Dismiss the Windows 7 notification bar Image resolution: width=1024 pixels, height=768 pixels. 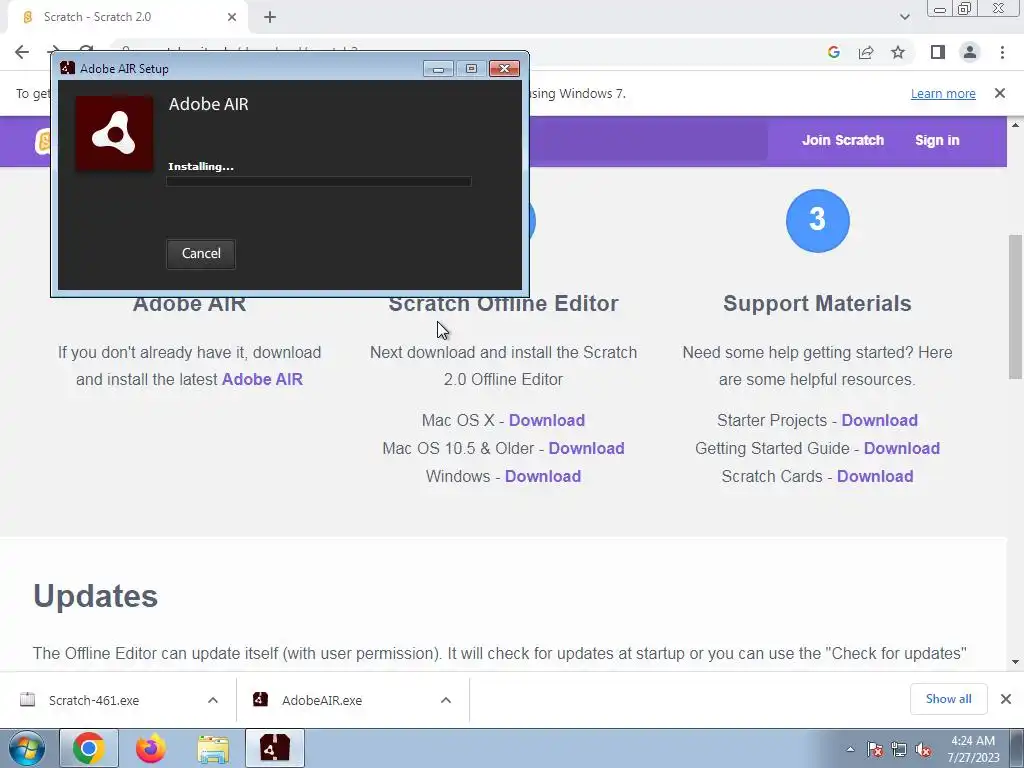1000,93
